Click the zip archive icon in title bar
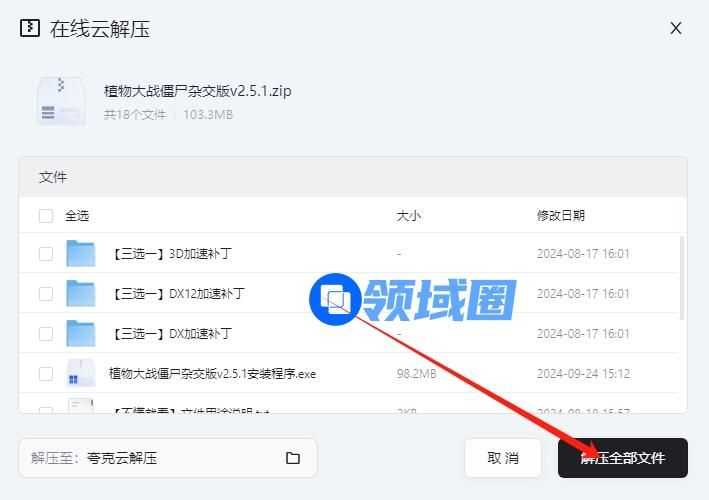This screenshot has width=709, height=500. tap(31, 27)
